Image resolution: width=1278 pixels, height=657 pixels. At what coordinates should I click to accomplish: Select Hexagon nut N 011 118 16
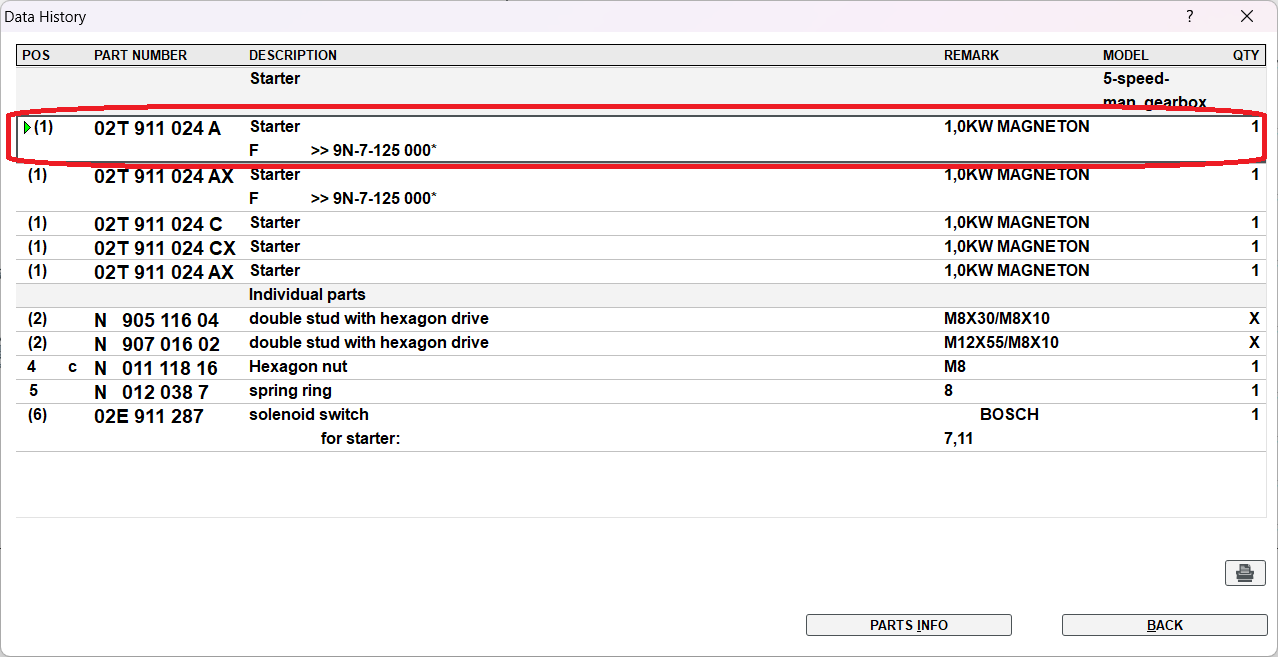pos(156,368)
